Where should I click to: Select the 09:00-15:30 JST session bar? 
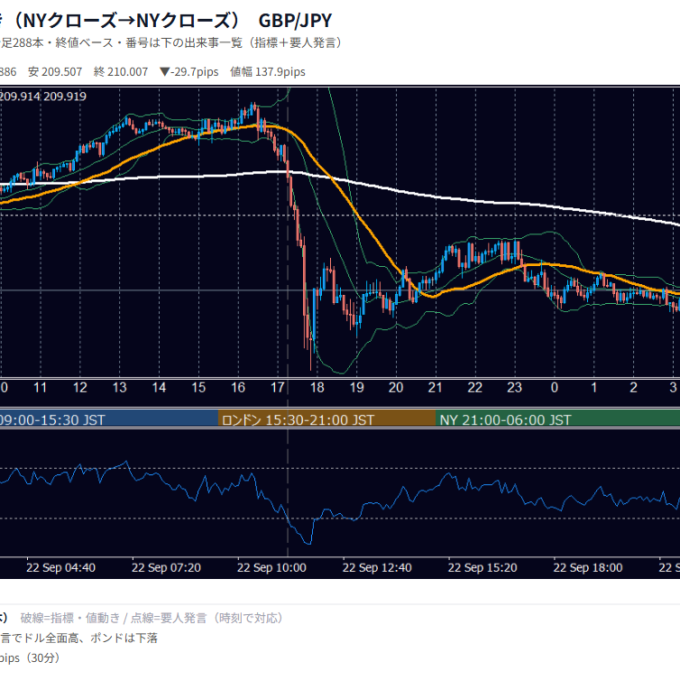109,420
